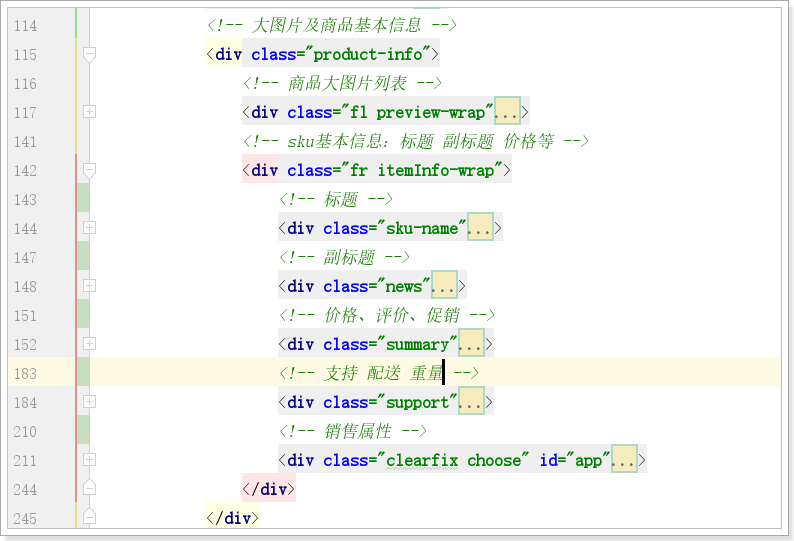This screenshot has height=541, width=794.
Task: Click green change marker beside line 210
Action: click(83, 430)
